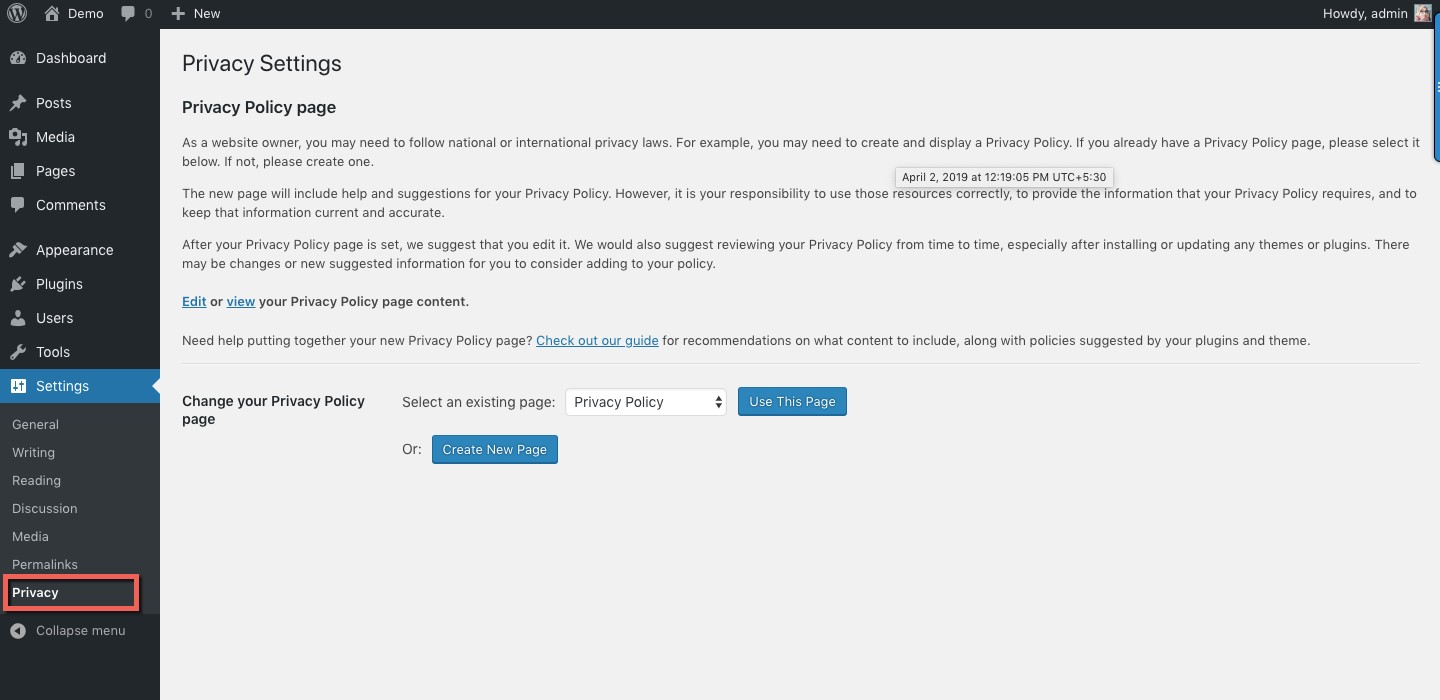Click the plus New content icon

click(178, 14)
